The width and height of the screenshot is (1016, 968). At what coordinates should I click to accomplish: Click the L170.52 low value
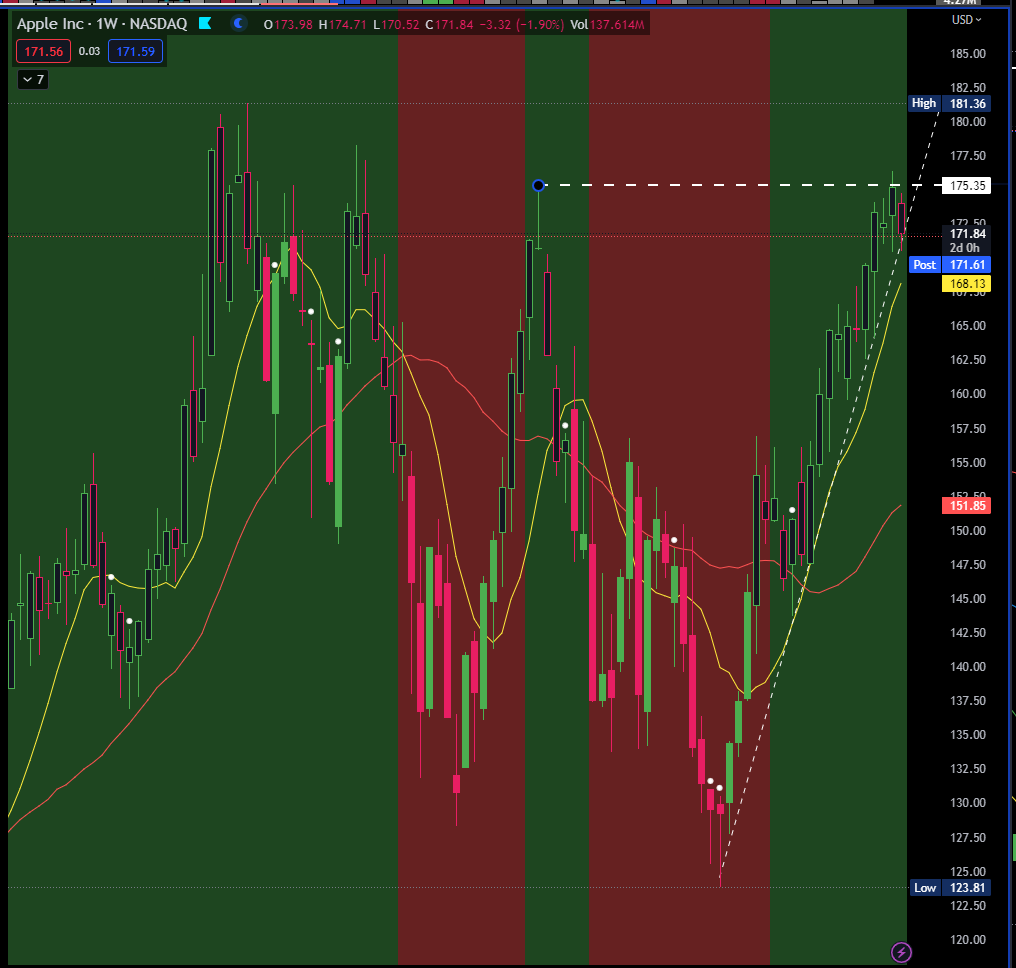tap(396, 25)
